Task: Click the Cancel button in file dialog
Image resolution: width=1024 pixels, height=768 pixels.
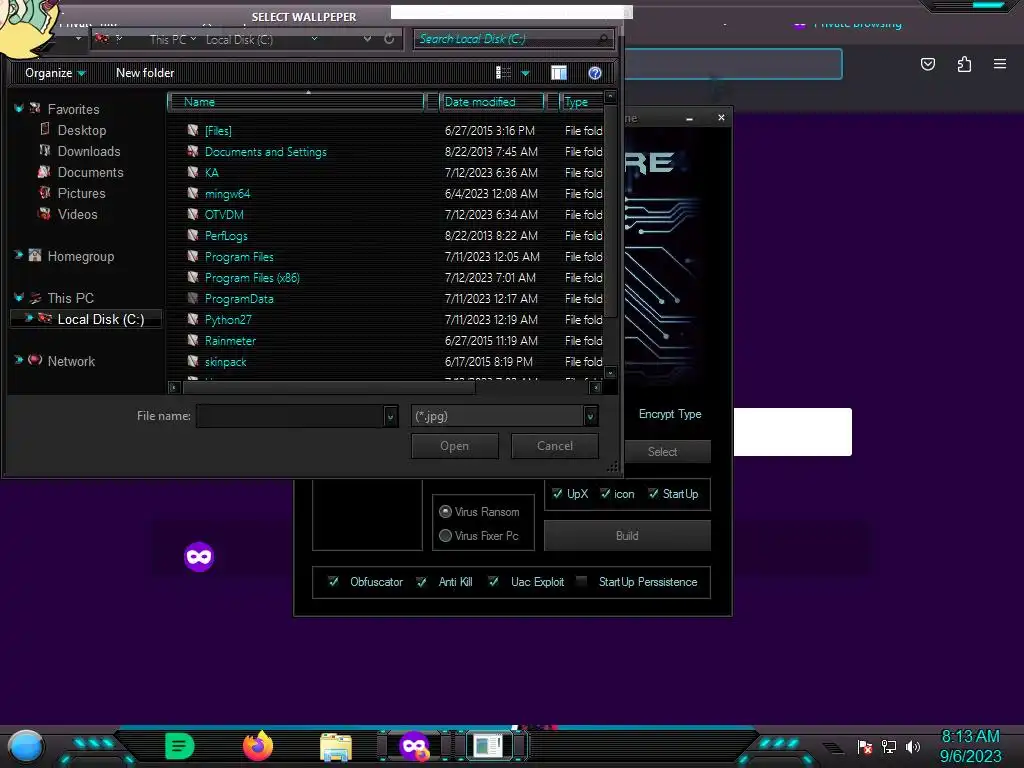Action: (554, 446)
